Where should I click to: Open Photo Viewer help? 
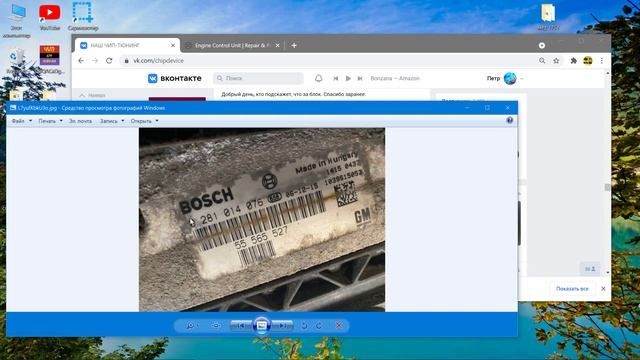tap(510, 120)
